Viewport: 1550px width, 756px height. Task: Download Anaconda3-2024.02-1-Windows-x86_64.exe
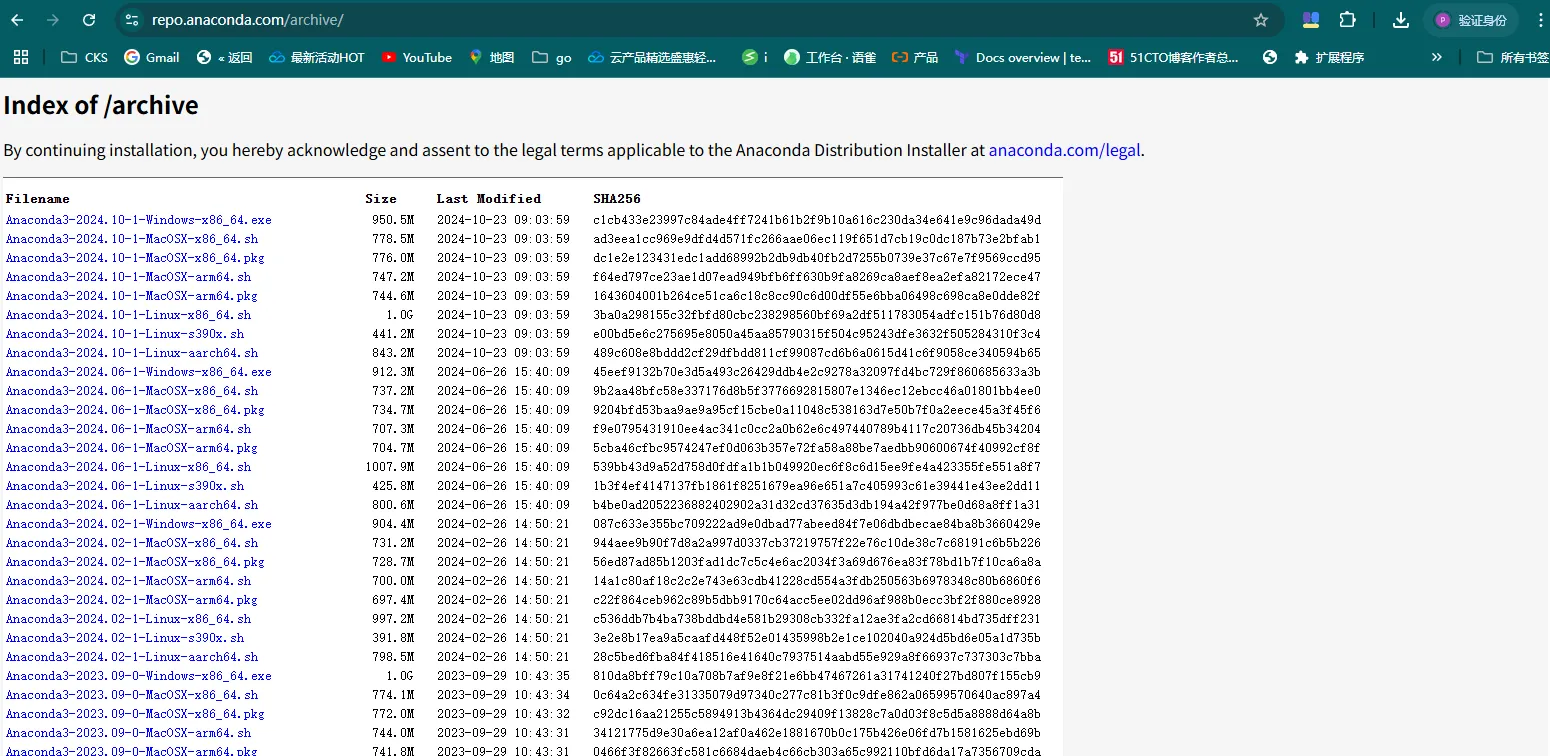[139, 524]
